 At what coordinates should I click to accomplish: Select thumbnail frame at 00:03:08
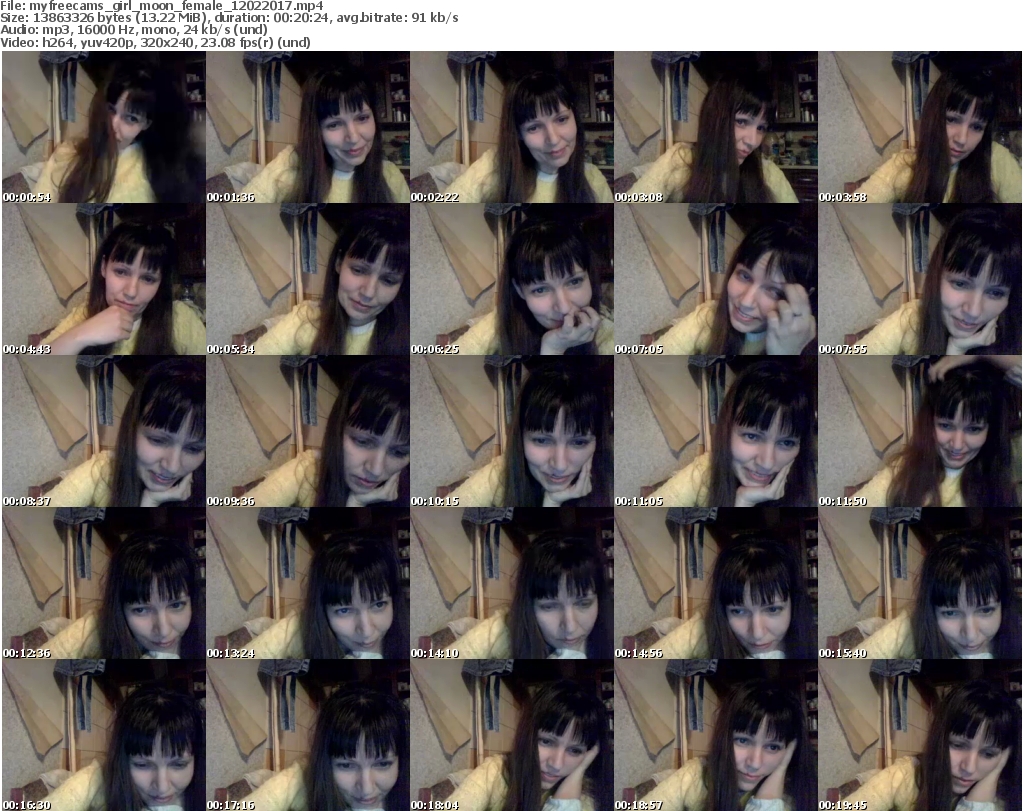point(716,127)
